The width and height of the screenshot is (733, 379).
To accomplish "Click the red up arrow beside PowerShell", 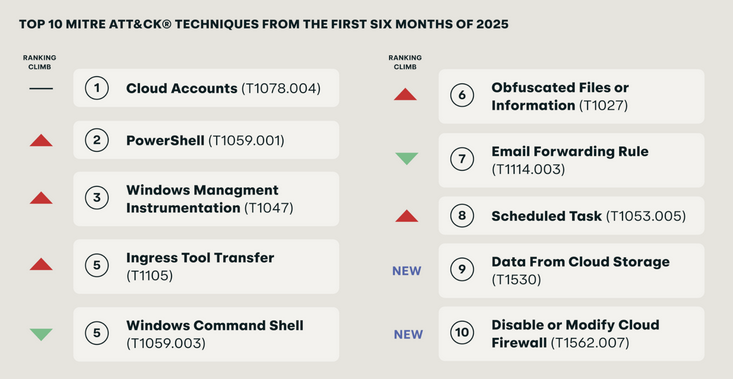I will point(41,140).
